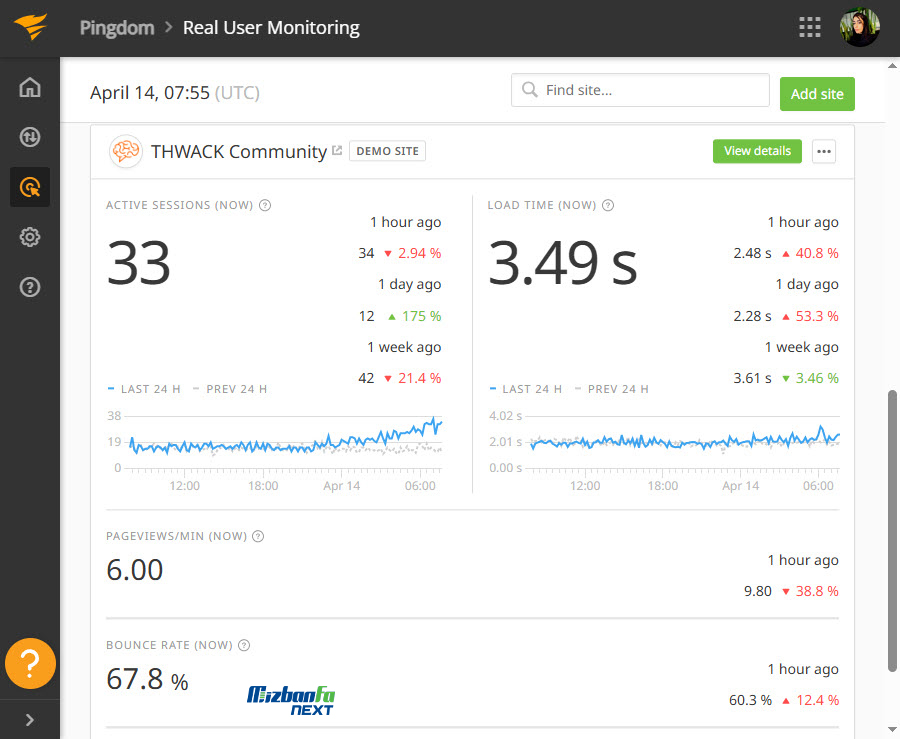Toggle the PREV 24 H legend in sessions chart
Image resolution: width=900 pixels, height=739 pixels.
pyautogui.click(x=230, y=389)
